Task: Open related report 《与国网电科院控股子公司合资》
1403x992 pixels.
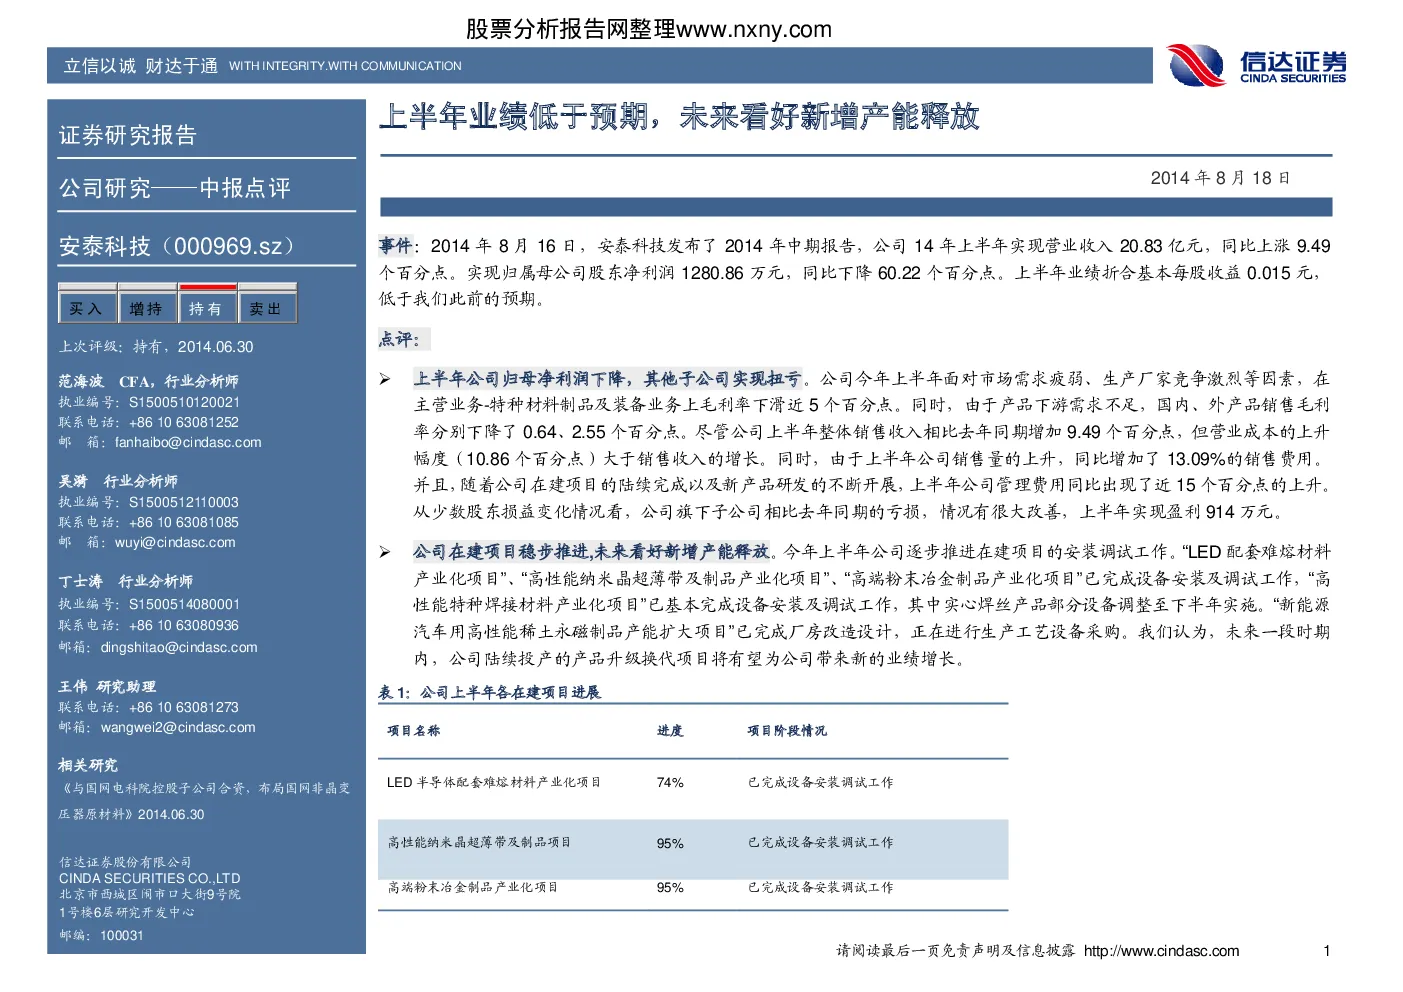Action: tap(204, 801)
